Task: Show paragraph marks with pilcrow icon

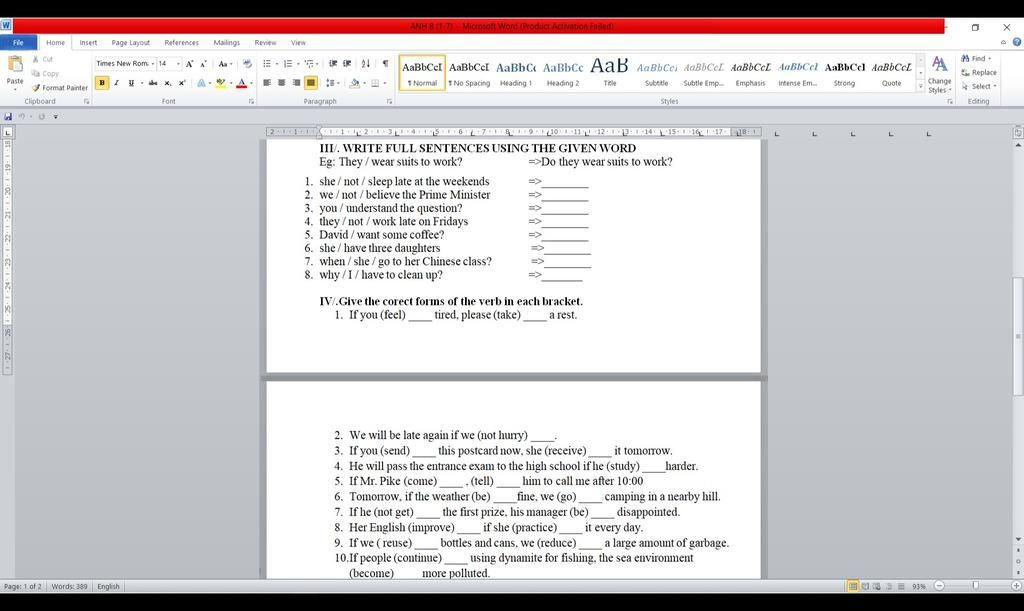Action: pyautogui.click(x=385, y=64)
